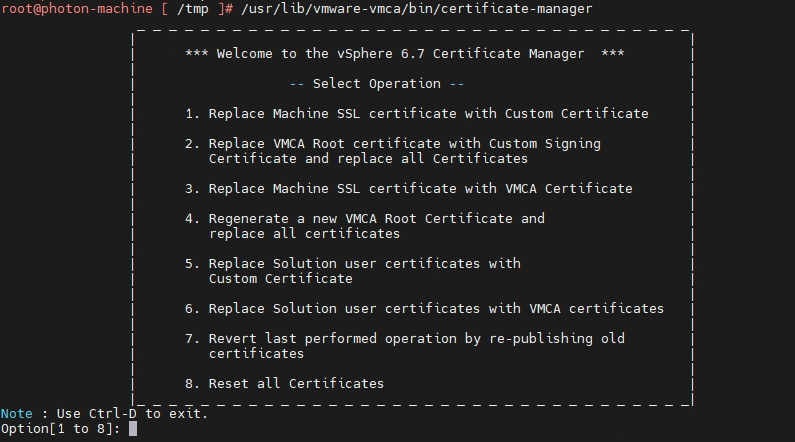
Task: Click 'Revert last performed operation by re-publishing old' line
Action: [405, 339]
